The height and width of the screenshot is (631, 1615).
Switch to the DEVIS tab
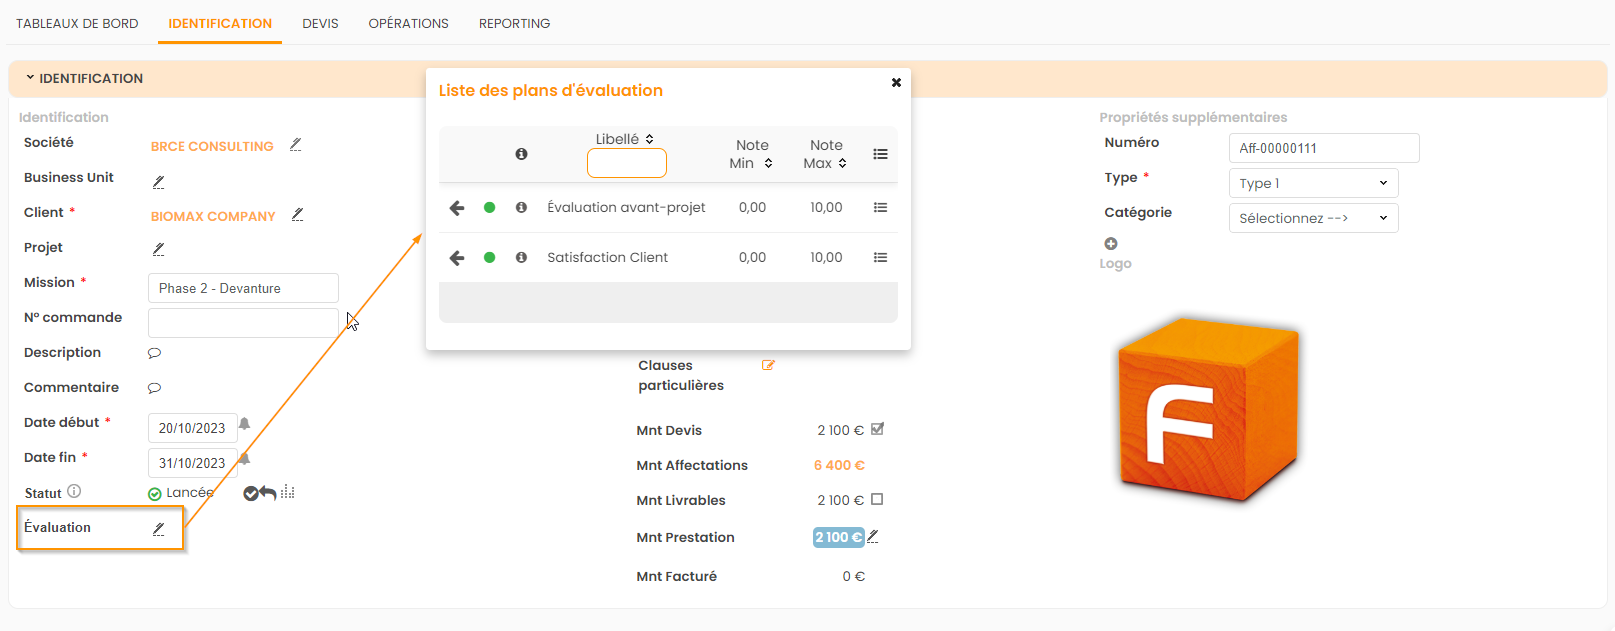coord(320,23)
